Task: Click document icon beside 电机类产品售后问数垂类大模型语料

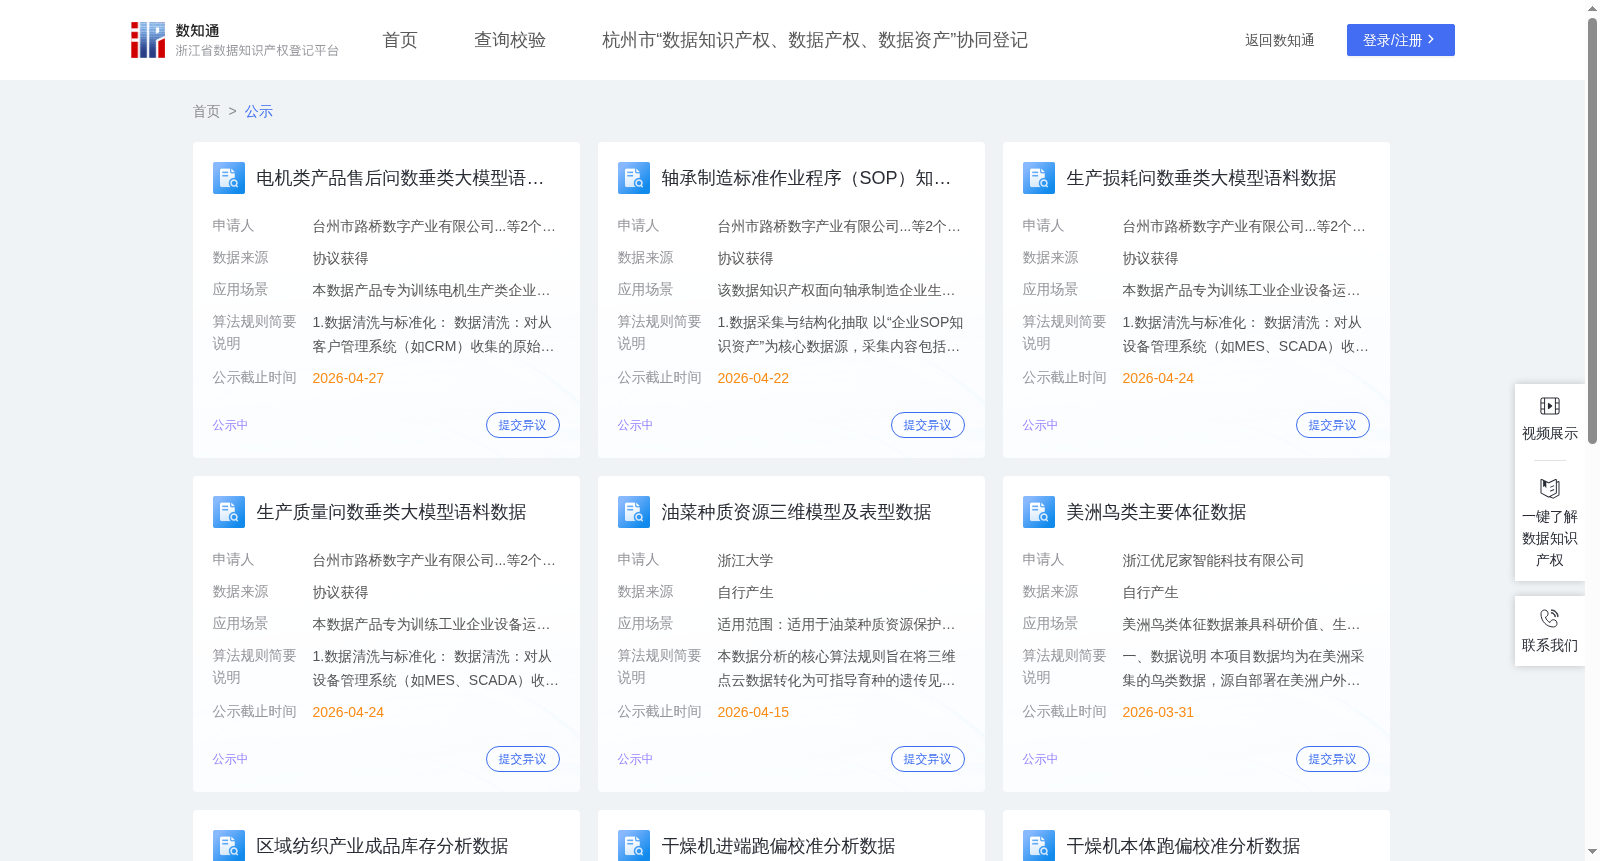Action: tap(229, 178)
